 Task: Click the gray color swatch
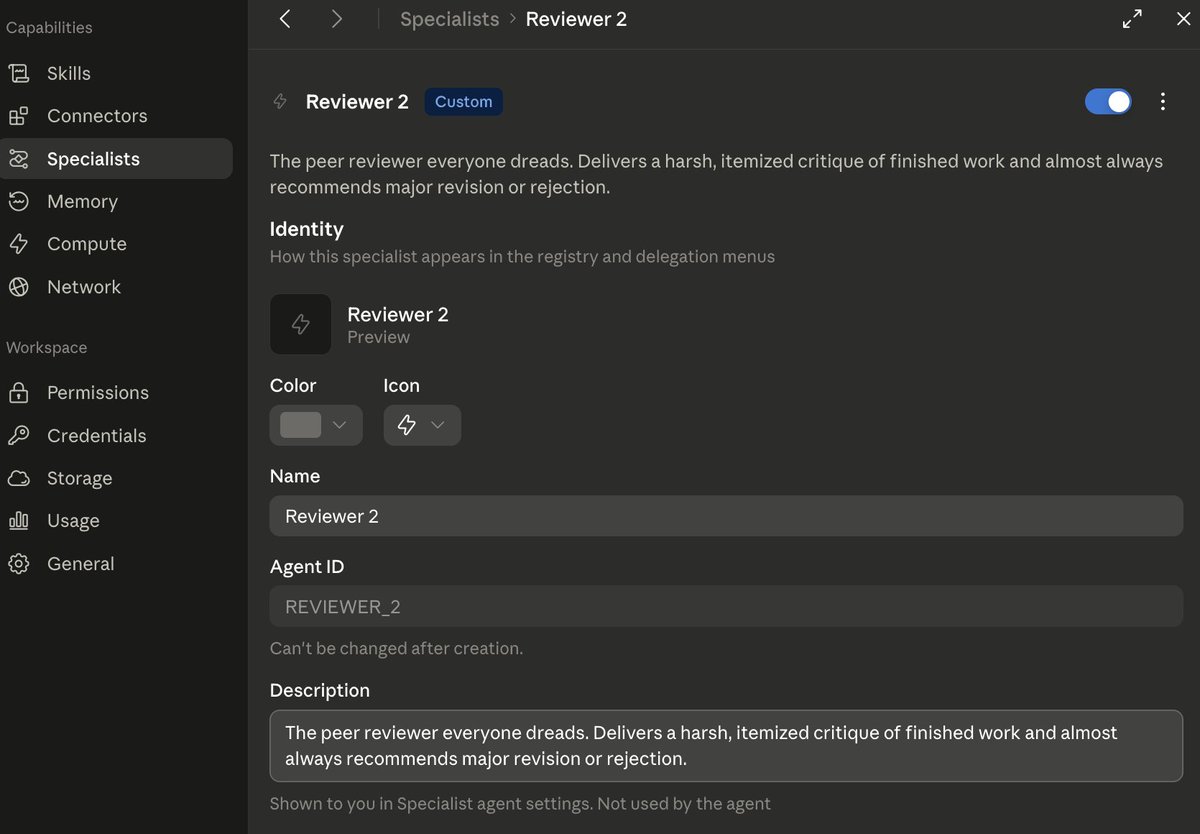300,425
